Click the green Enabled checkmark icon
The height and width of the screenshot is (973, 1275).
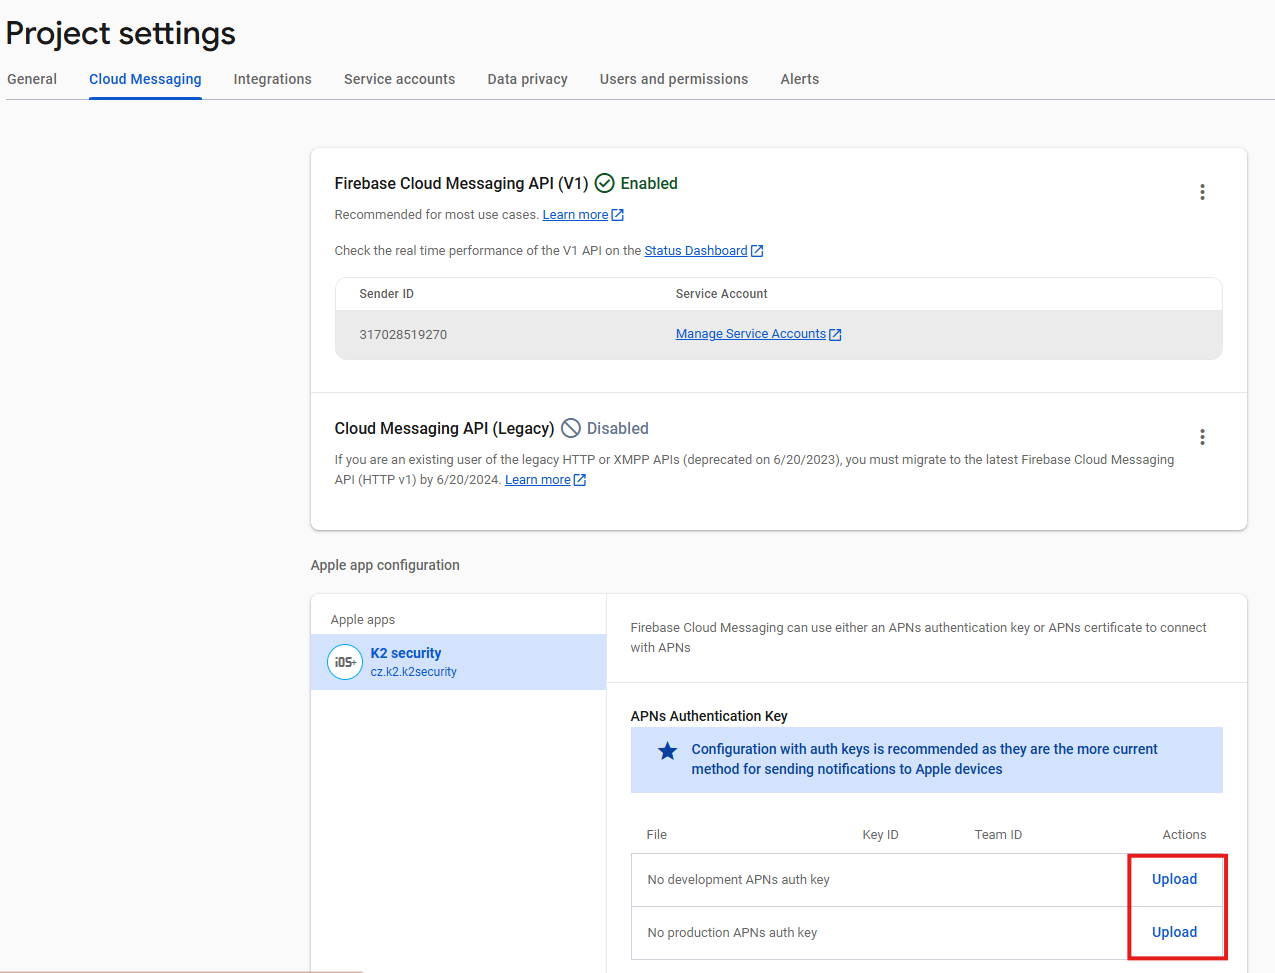(605, 183)
